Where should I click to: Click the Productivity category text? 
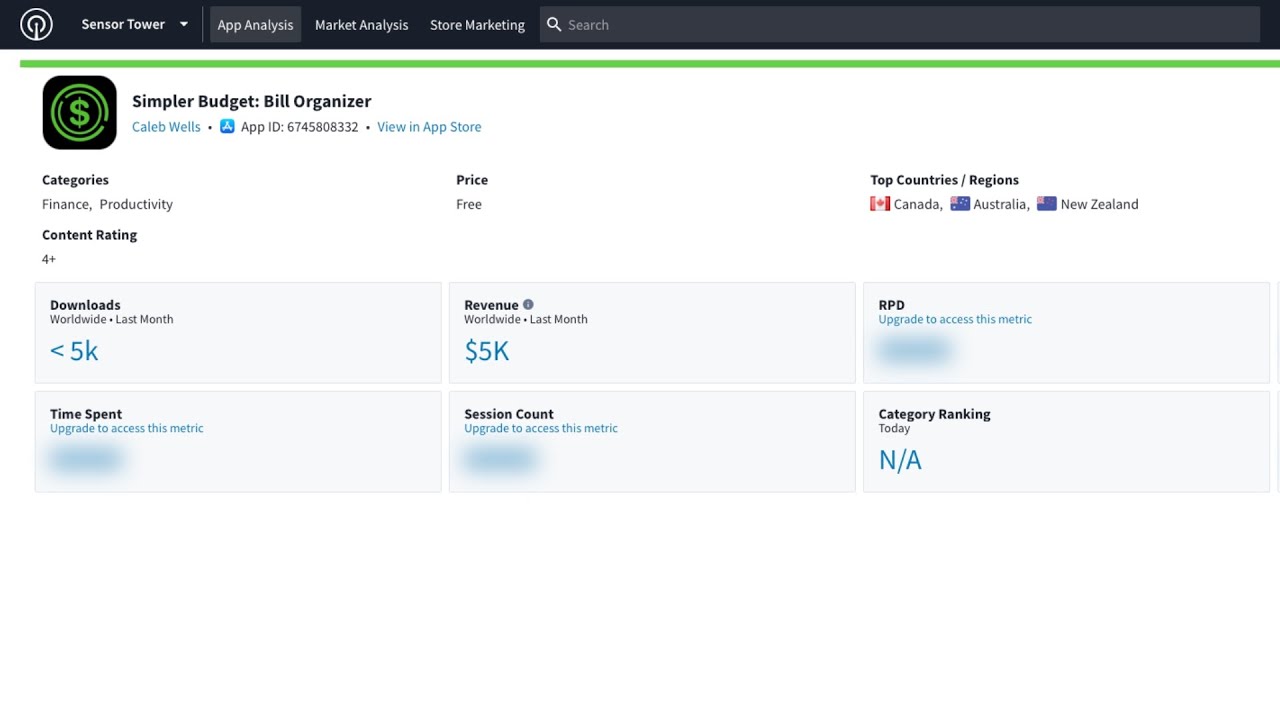(136, 204)
